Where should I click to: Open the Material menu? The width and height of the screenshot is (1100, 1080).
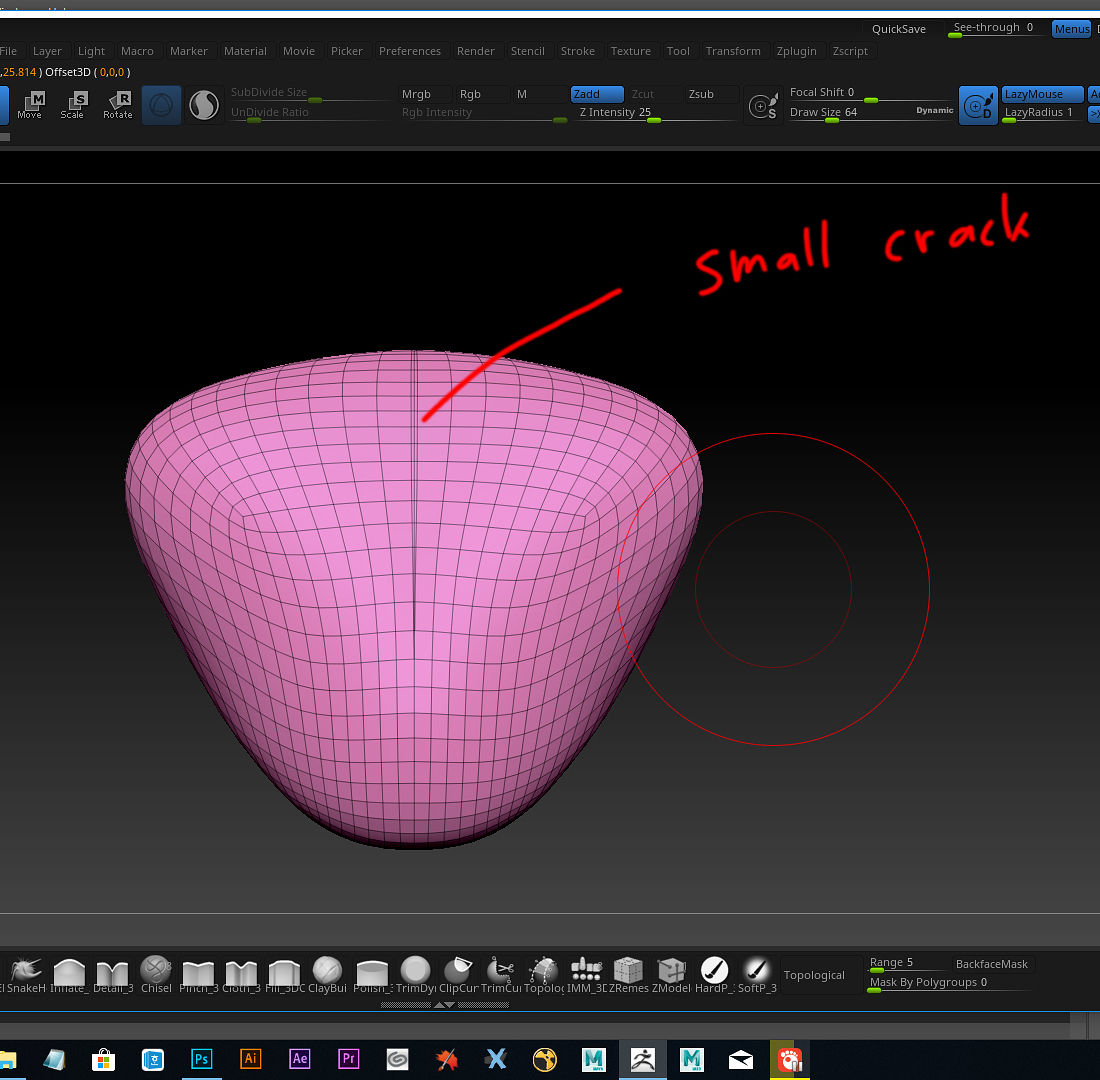click(x=245, y=51)
